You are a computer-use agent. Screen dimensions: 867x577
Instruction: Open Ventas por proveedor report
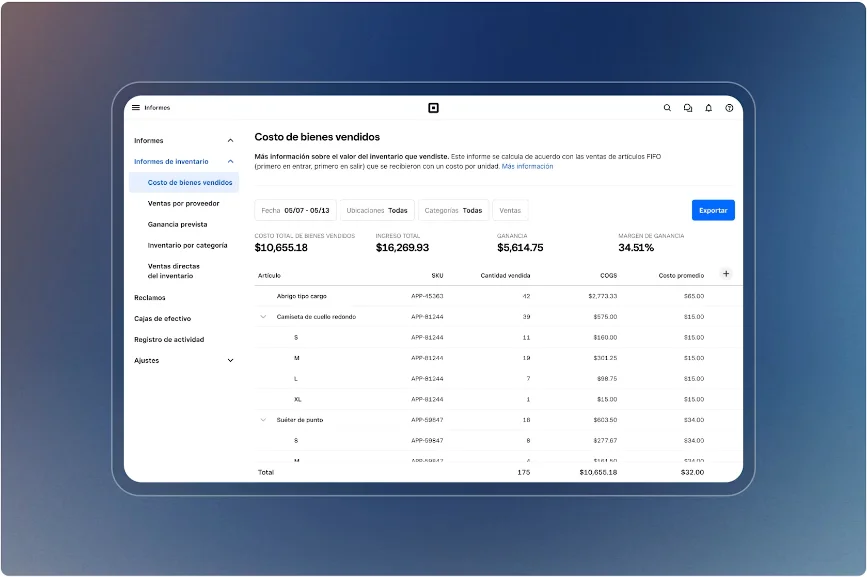pos(184,203)
